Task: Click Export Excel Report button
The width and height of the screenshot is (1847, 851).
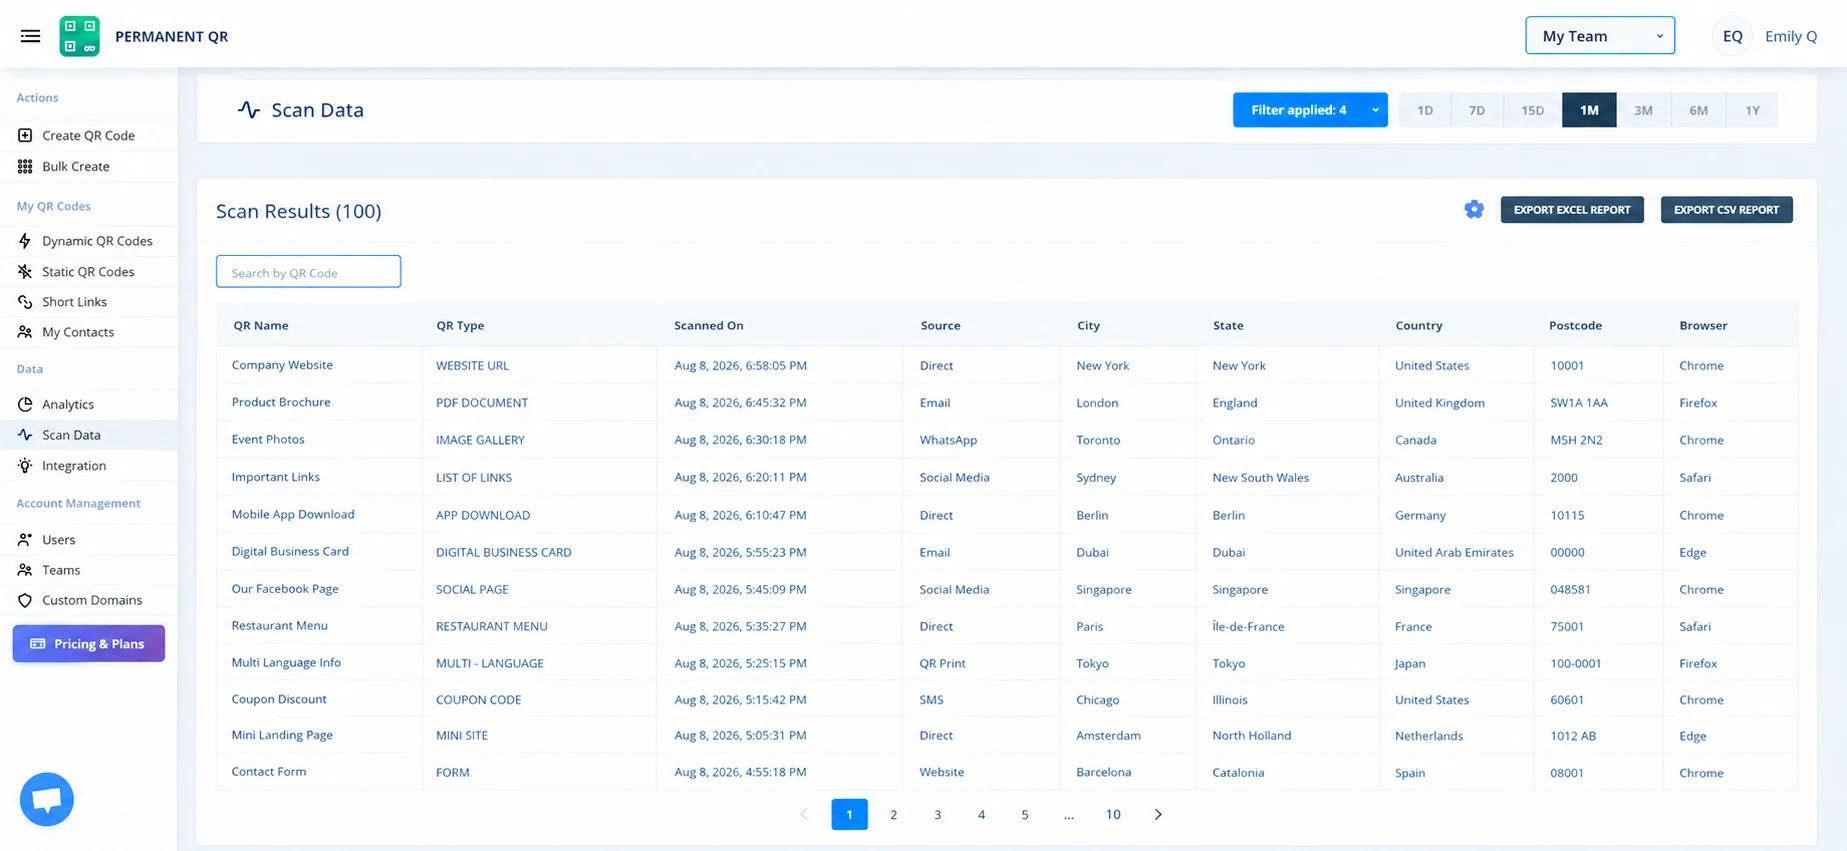Action: coord(1572,210)
